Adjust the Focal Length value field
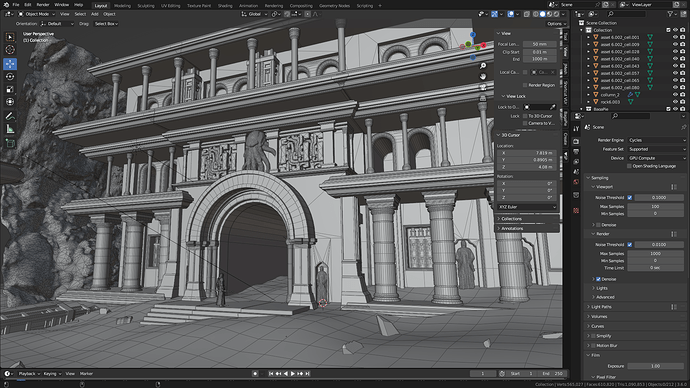Viewport: 690px width, 388px height. point(540,44)
